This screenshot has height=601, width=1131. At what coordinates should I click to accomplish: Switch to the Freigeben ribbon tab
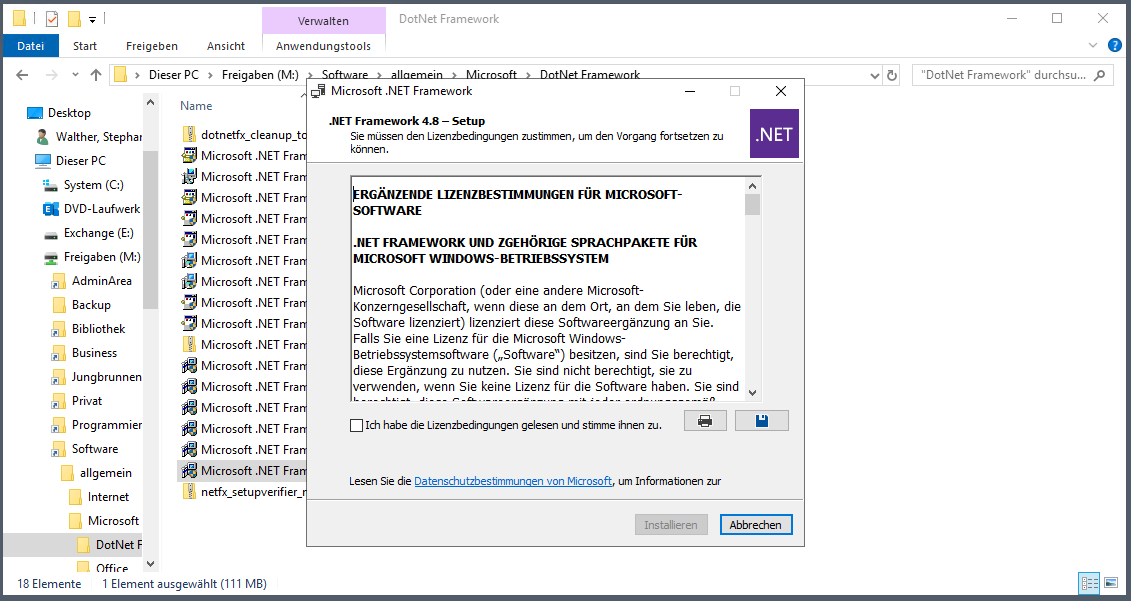click(x=151, y=45)
